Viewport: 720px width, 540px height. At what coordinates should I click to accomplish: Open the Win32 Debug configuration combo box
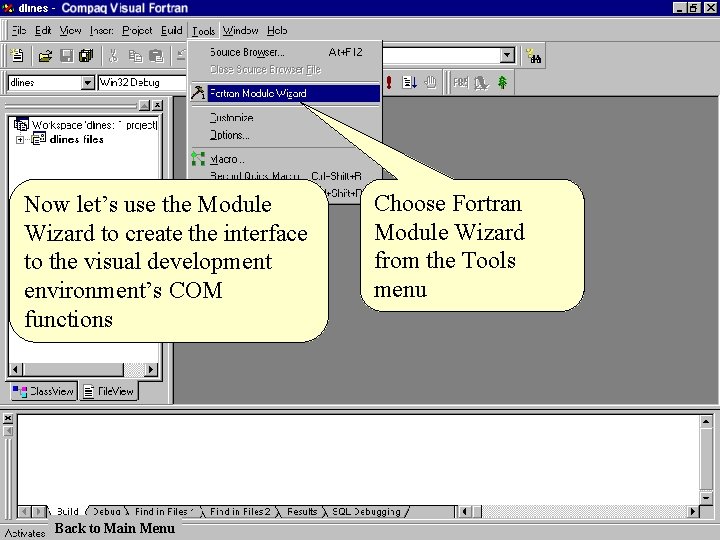click(x=142, y=83)
